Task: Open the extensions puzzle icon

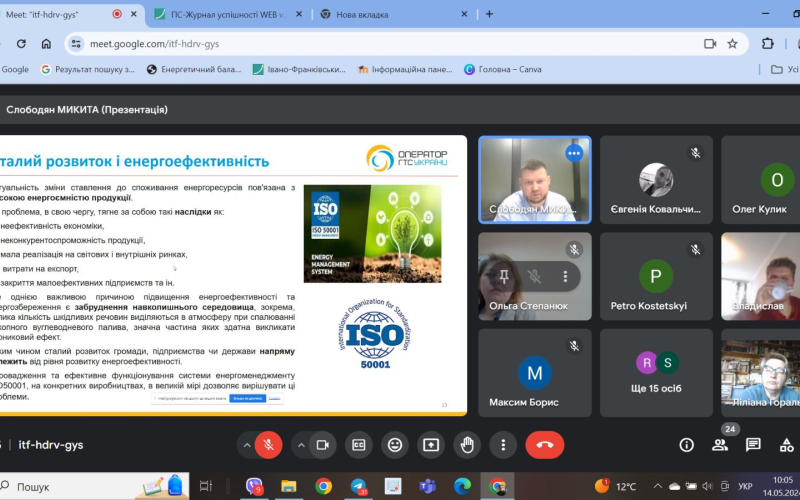Action: point(768,44)
